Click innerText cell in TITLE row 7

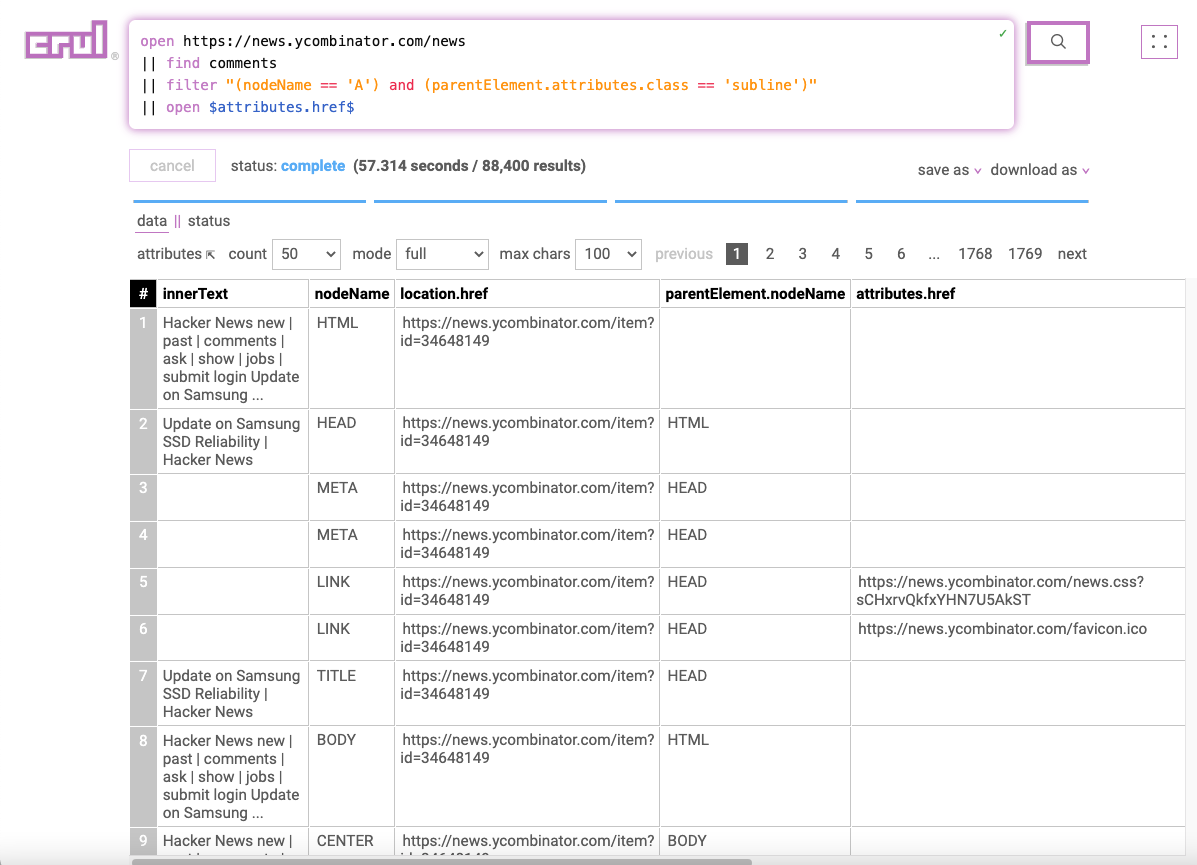click(232, 693)
